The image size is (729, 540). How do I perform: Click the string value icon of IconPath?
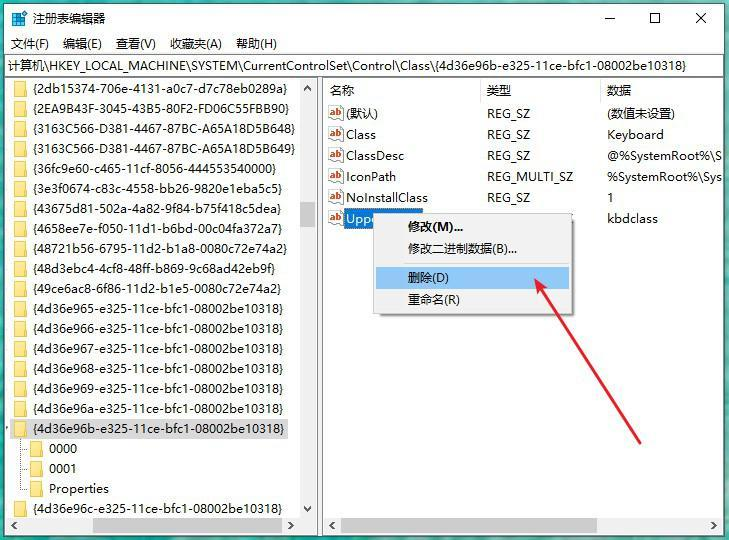(x=336, y=176)
